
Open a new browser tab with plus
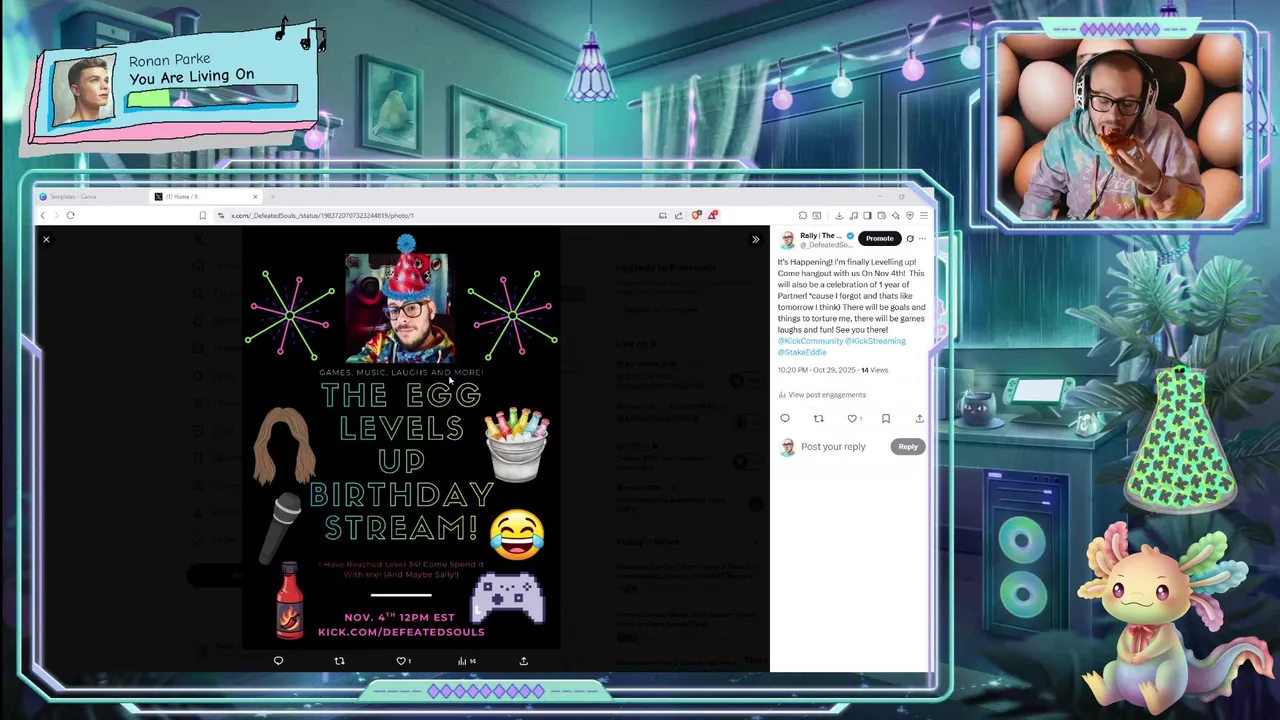(x=272, y=196)
